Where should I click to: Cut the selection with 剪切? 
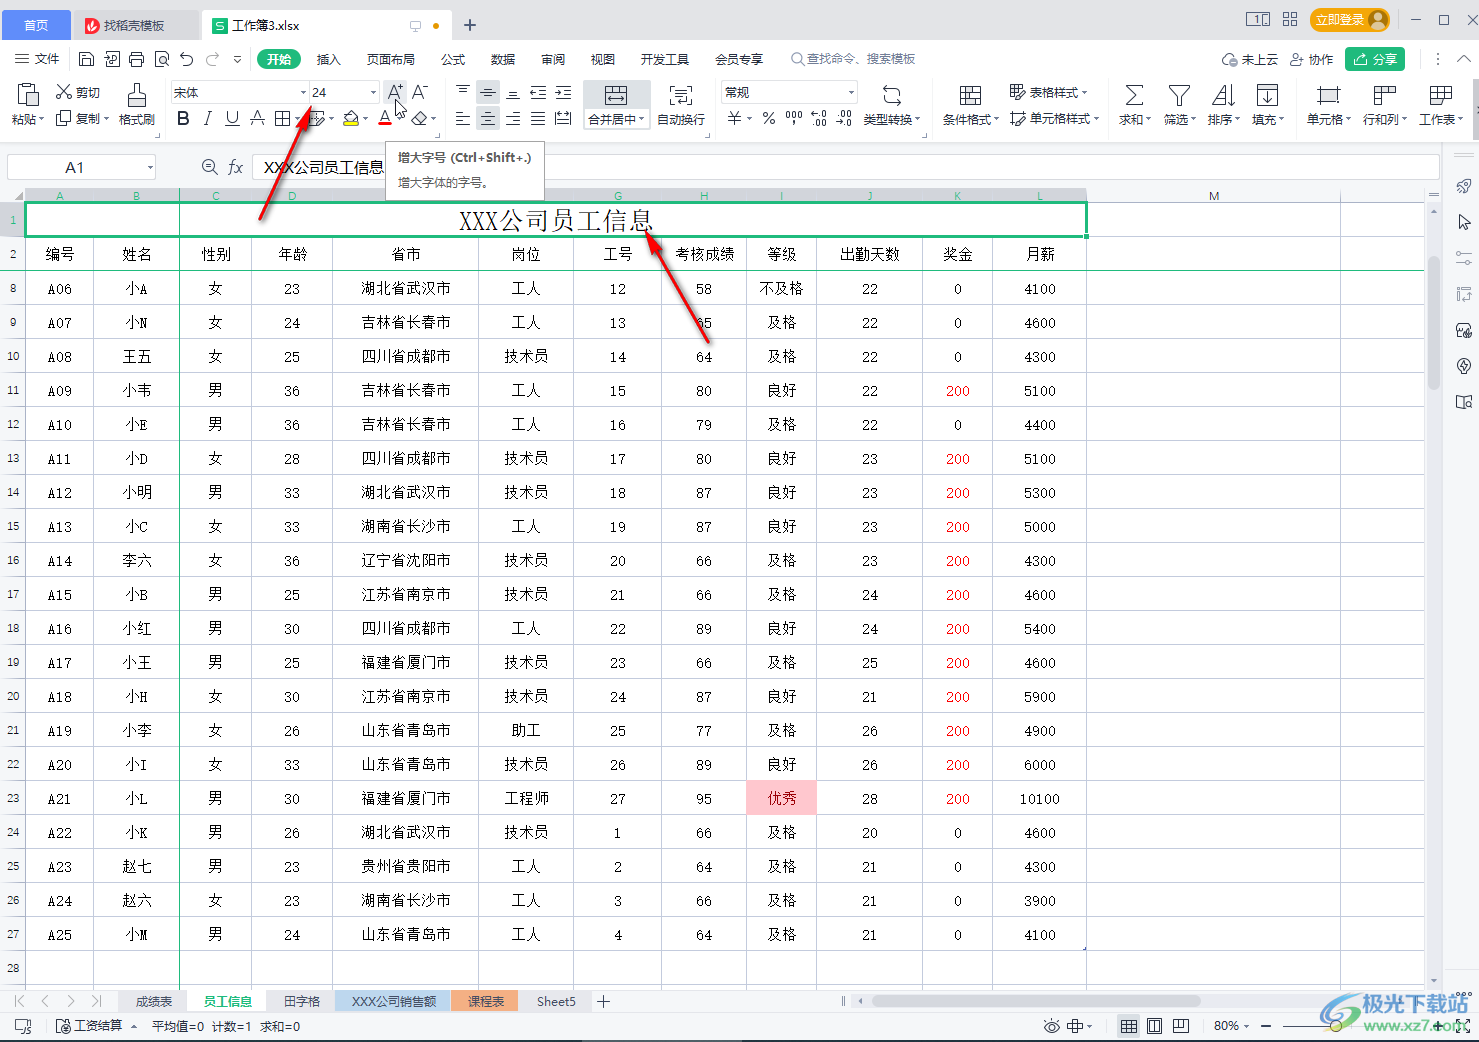coord(78,92)
